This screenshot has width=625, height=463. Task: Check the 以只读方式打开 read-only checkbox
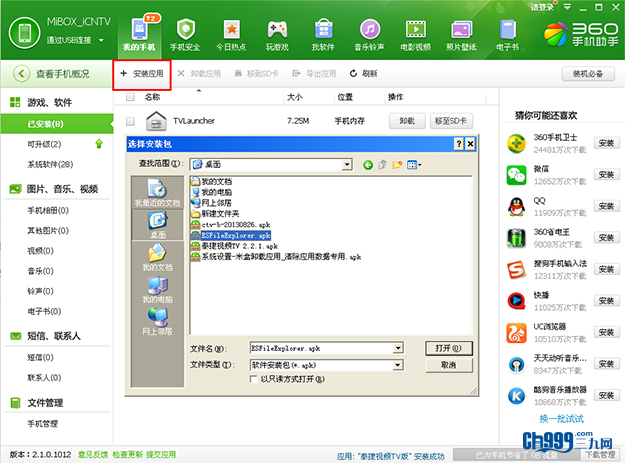[254, 379]
